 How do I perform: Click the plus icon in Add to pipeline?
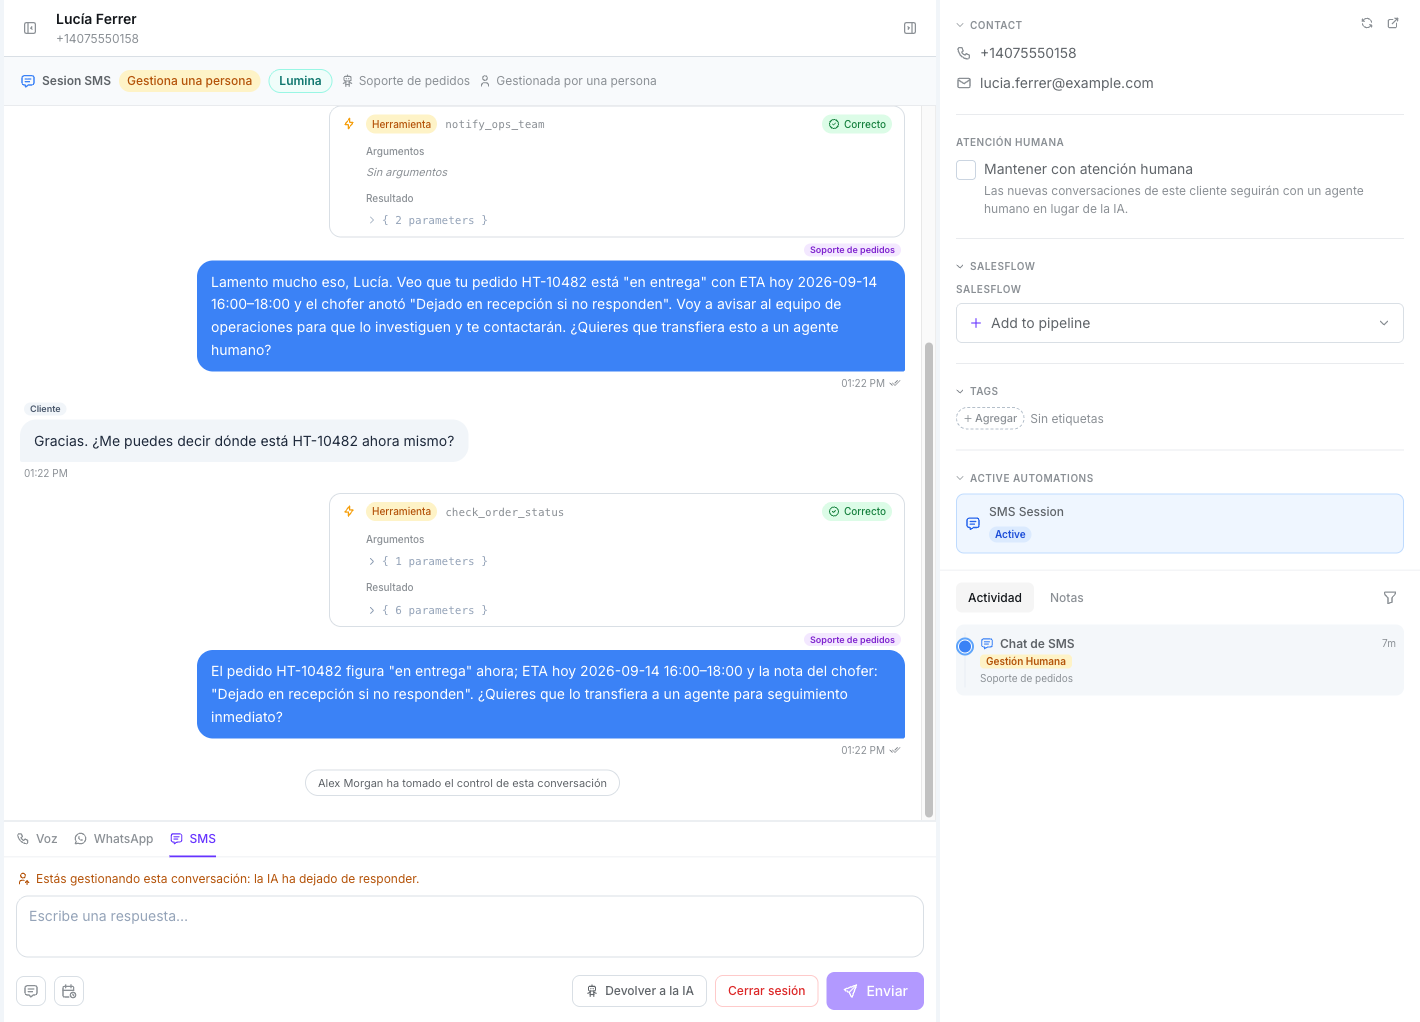[976, 323]
